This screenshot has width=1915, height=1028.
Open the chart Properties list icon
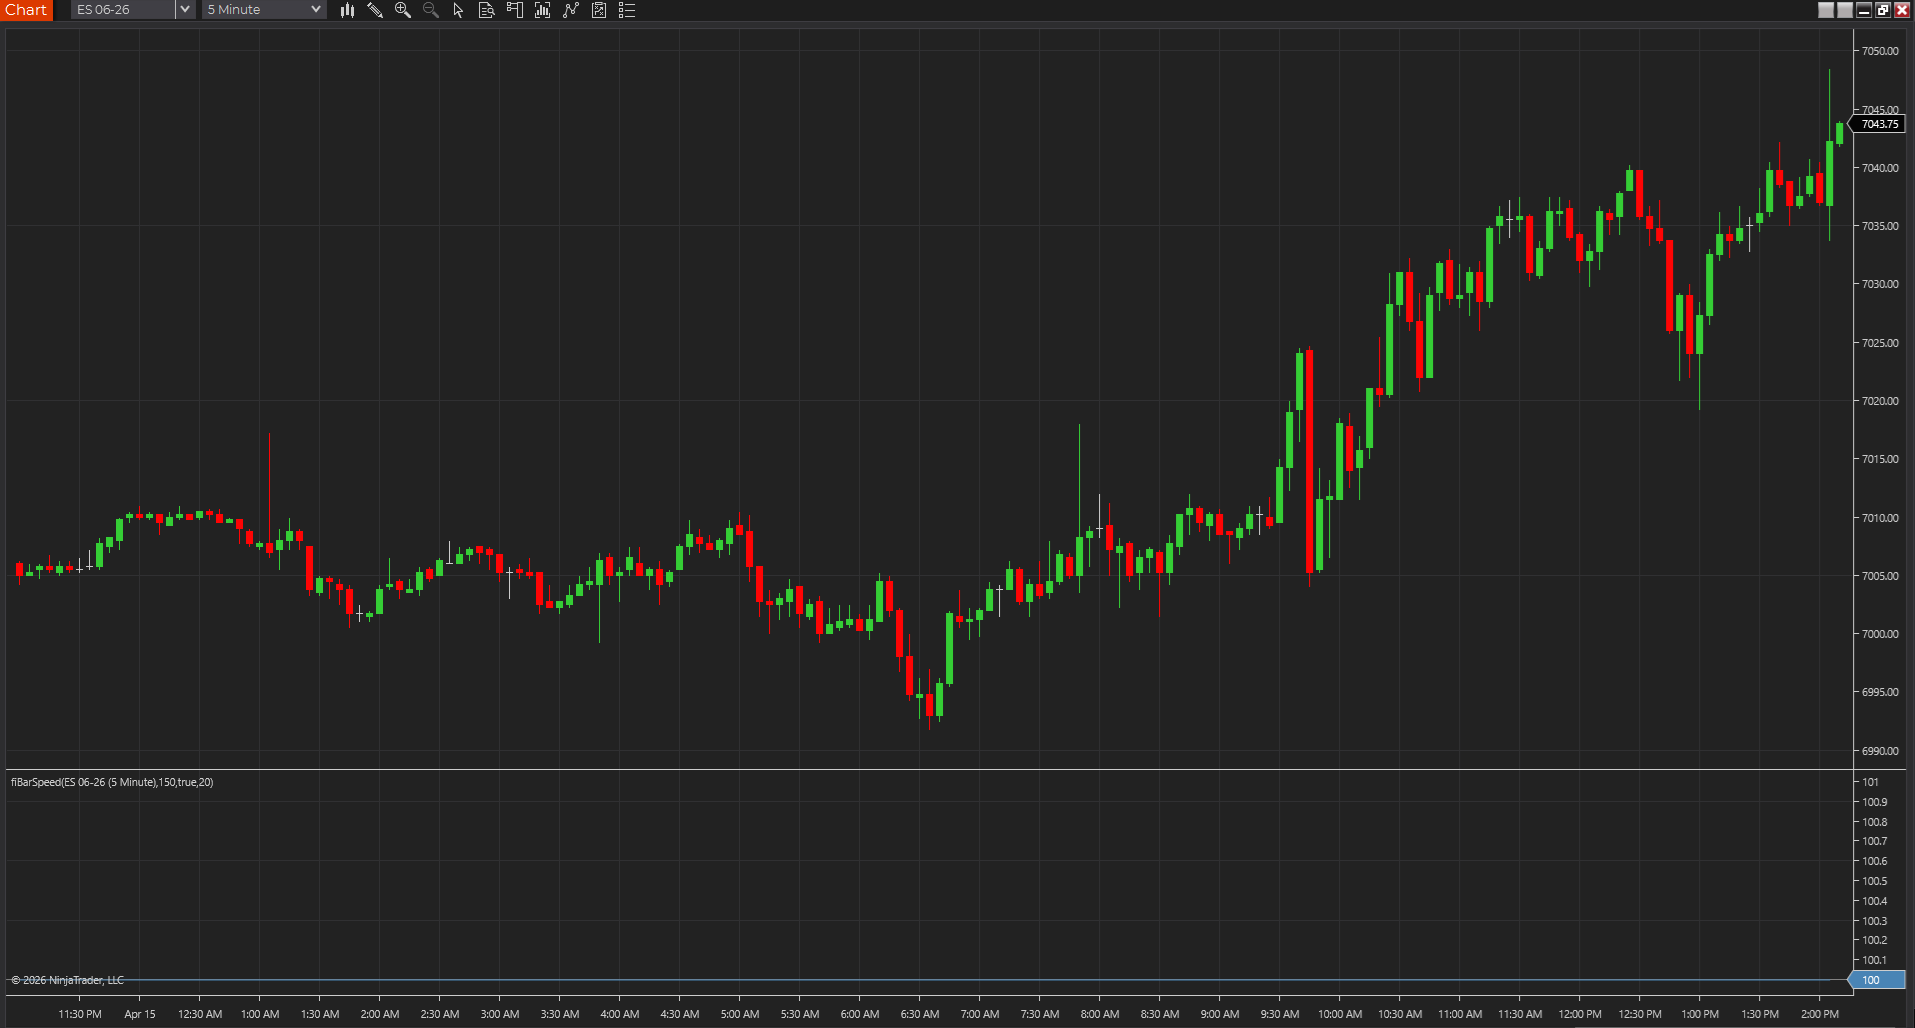coord(627,10)
